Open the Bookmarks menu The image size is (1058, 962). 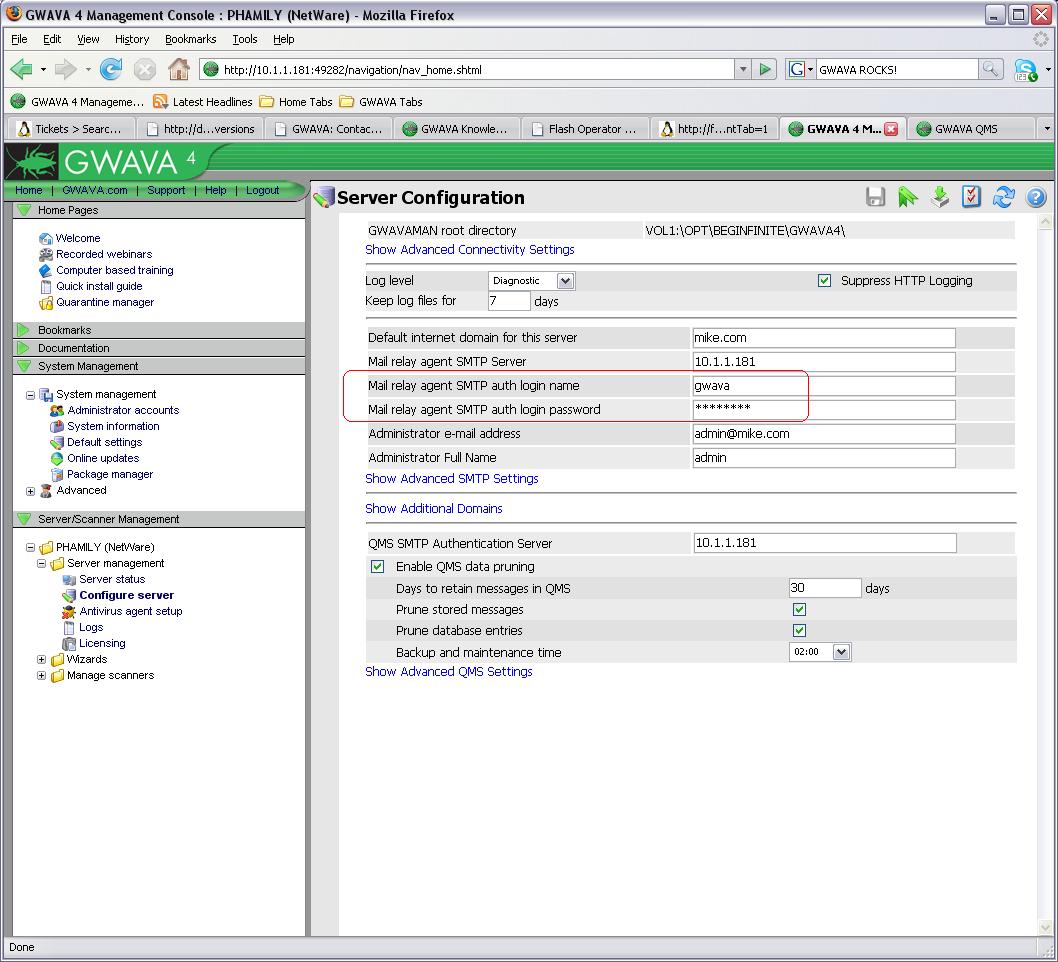tap(190, 39)
